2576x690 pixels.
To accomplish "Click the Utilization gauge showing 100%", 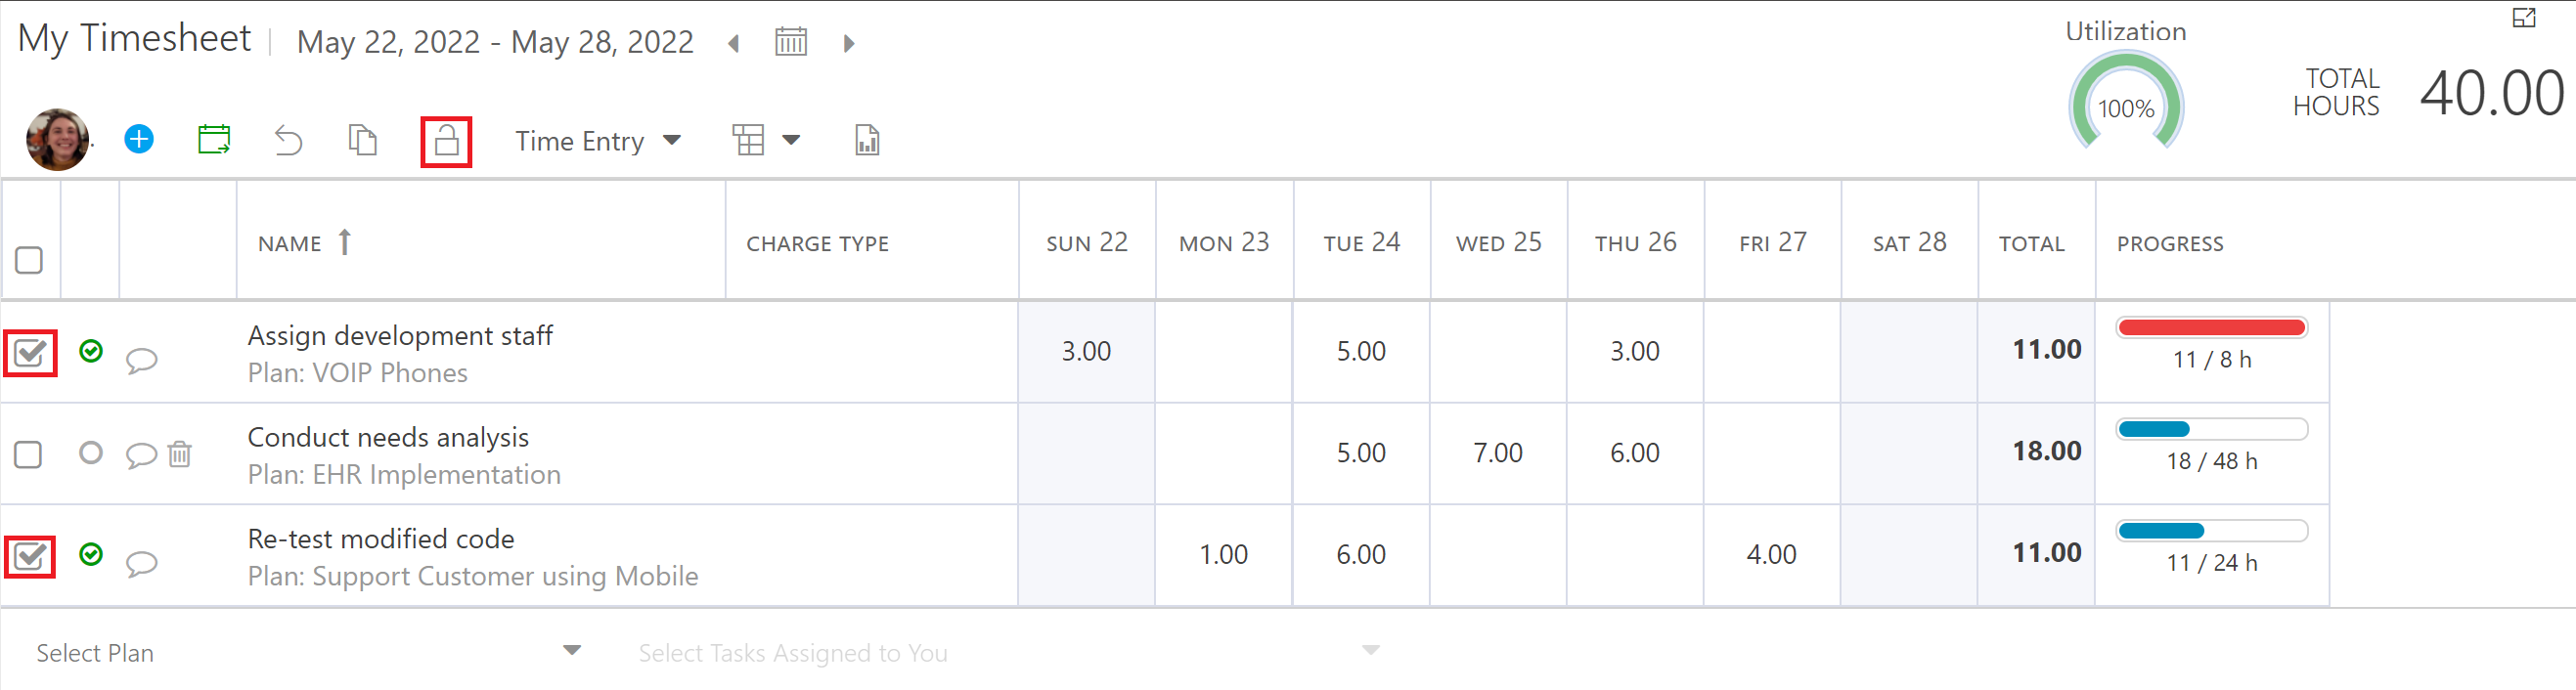I will pyautogui.click(x=2126, y=105).
